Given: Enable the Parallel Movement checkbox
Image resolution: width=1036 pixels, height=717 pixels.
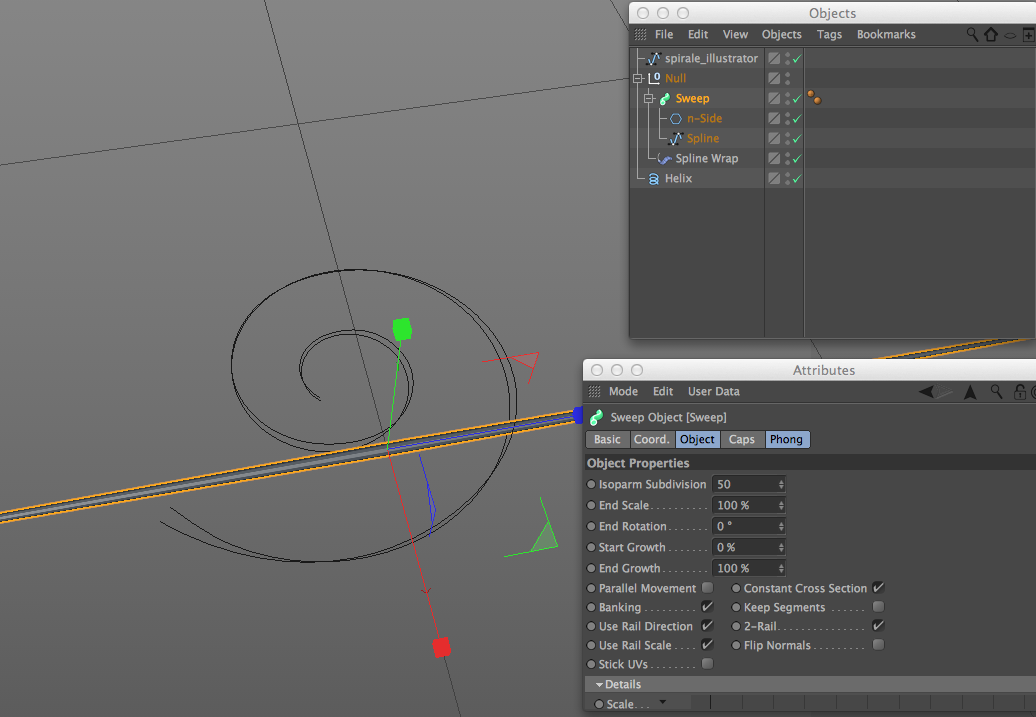Looking at the screenshot, I should pos(708,587).
